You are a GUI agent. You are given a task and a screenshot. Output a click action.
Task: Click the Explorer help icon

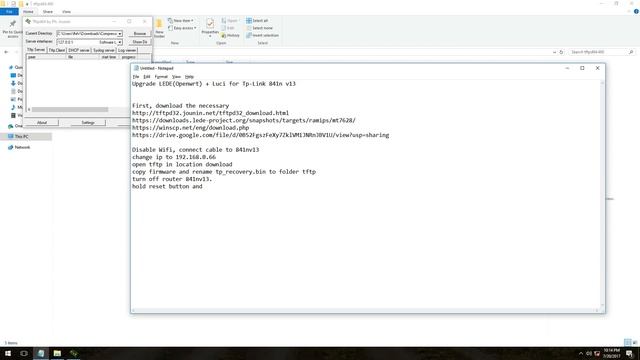(636, 12)
